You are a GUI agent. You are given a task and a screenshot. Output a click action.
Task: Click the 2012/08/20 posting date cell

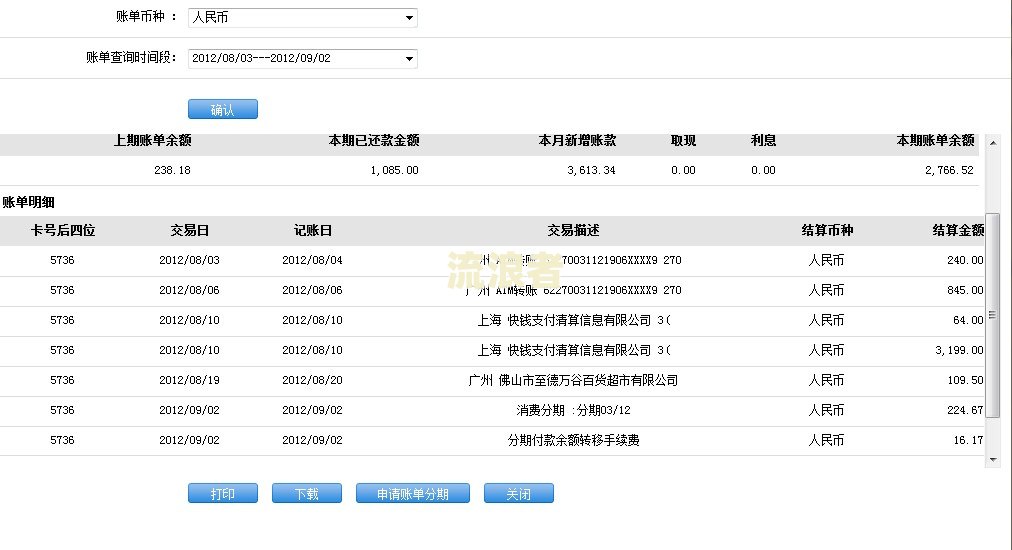[x=312, y=380]
